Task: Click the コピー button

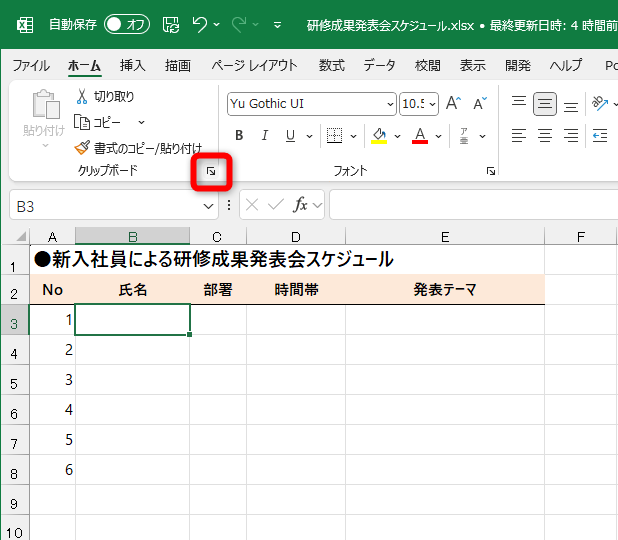Action: point(97,122)
